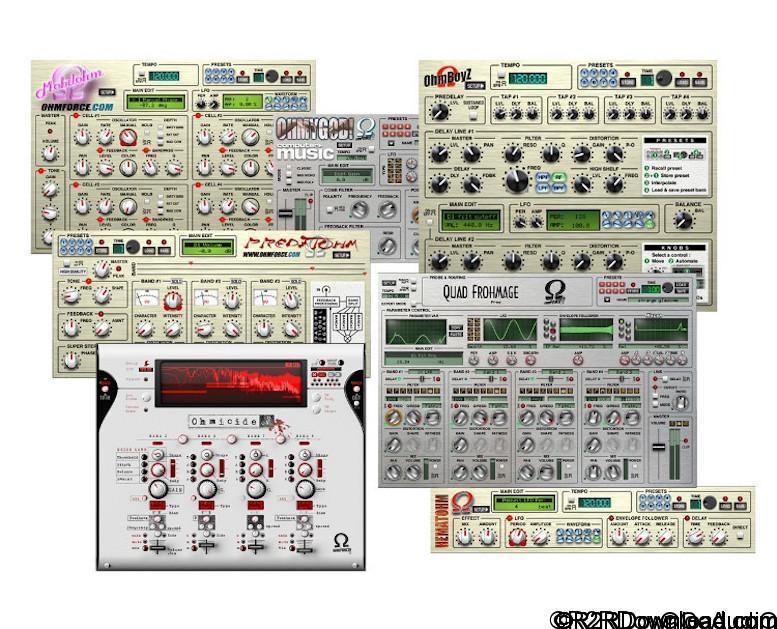
Task: Click the Ohmicide name plate
Action: tap(231, 421)
